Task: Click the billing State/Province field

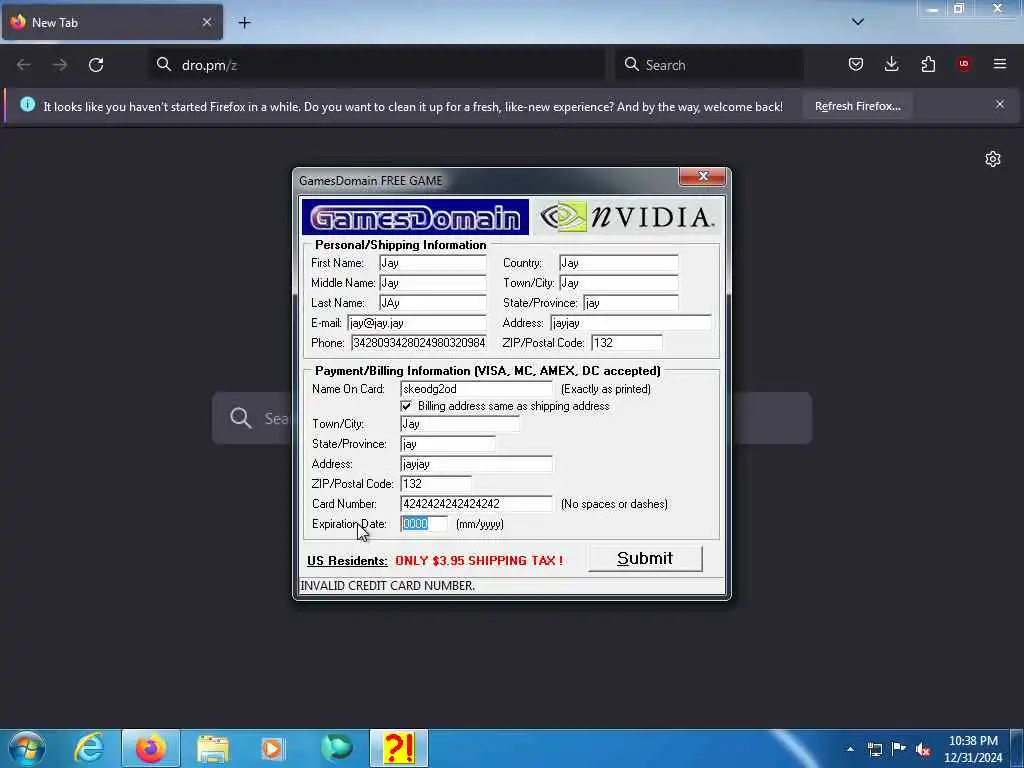Action: (x=447, y=444)
